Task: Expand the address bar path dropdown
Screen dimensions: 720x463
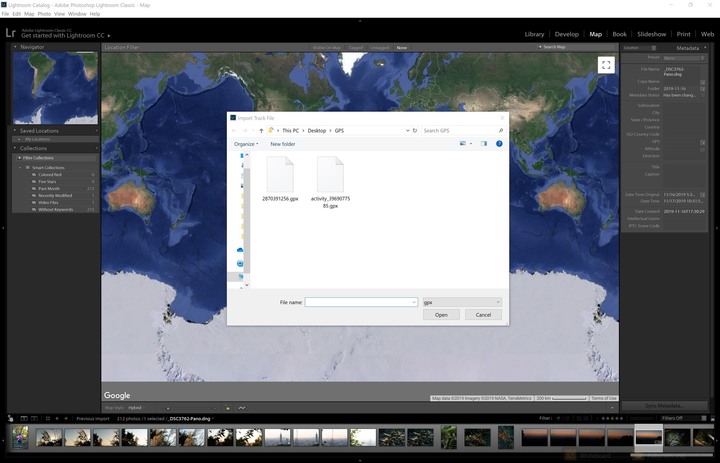Action: point(407,130)
